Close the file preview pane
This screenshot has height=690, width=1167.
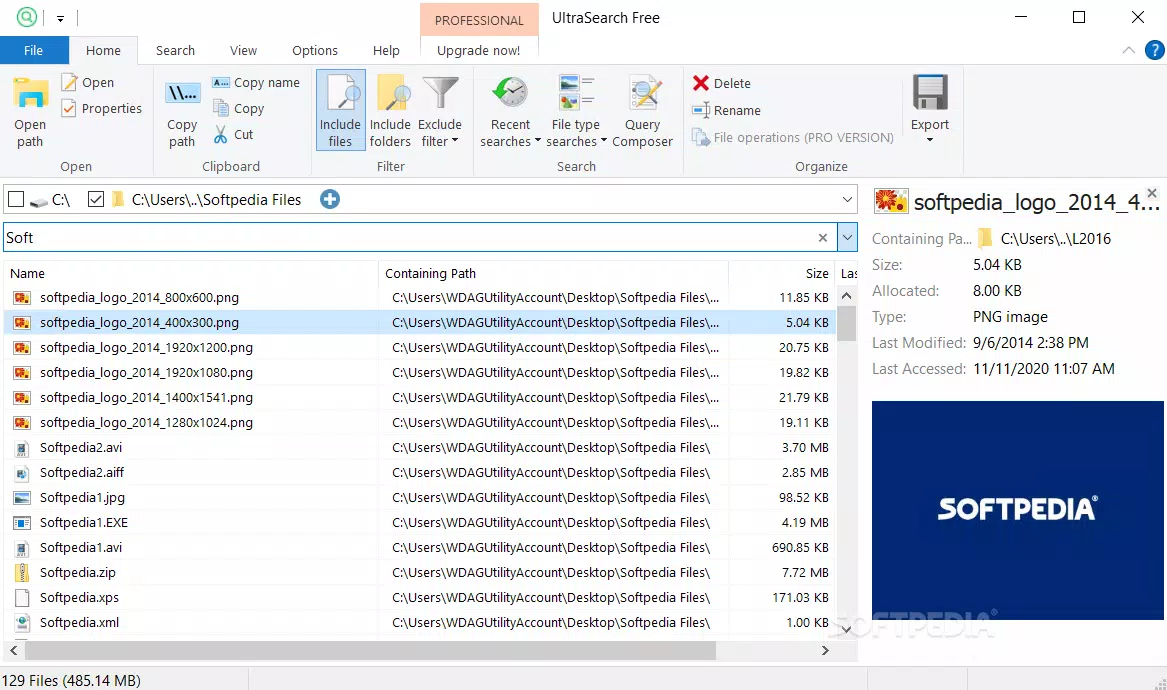[1152, 194]
